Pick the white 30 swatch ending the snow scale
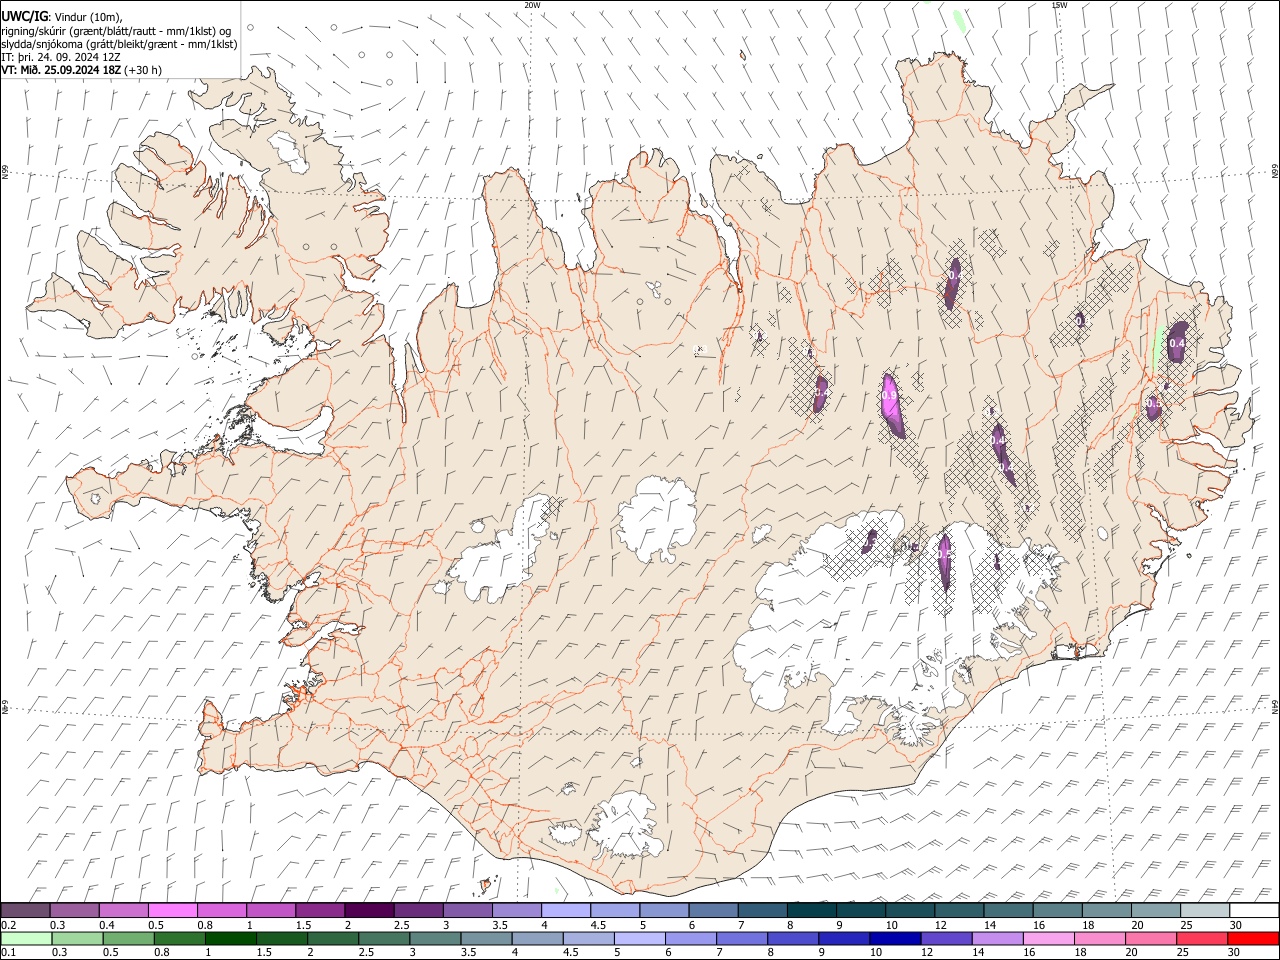Viewport: 1280px width, 960px height. point(1254,911)
